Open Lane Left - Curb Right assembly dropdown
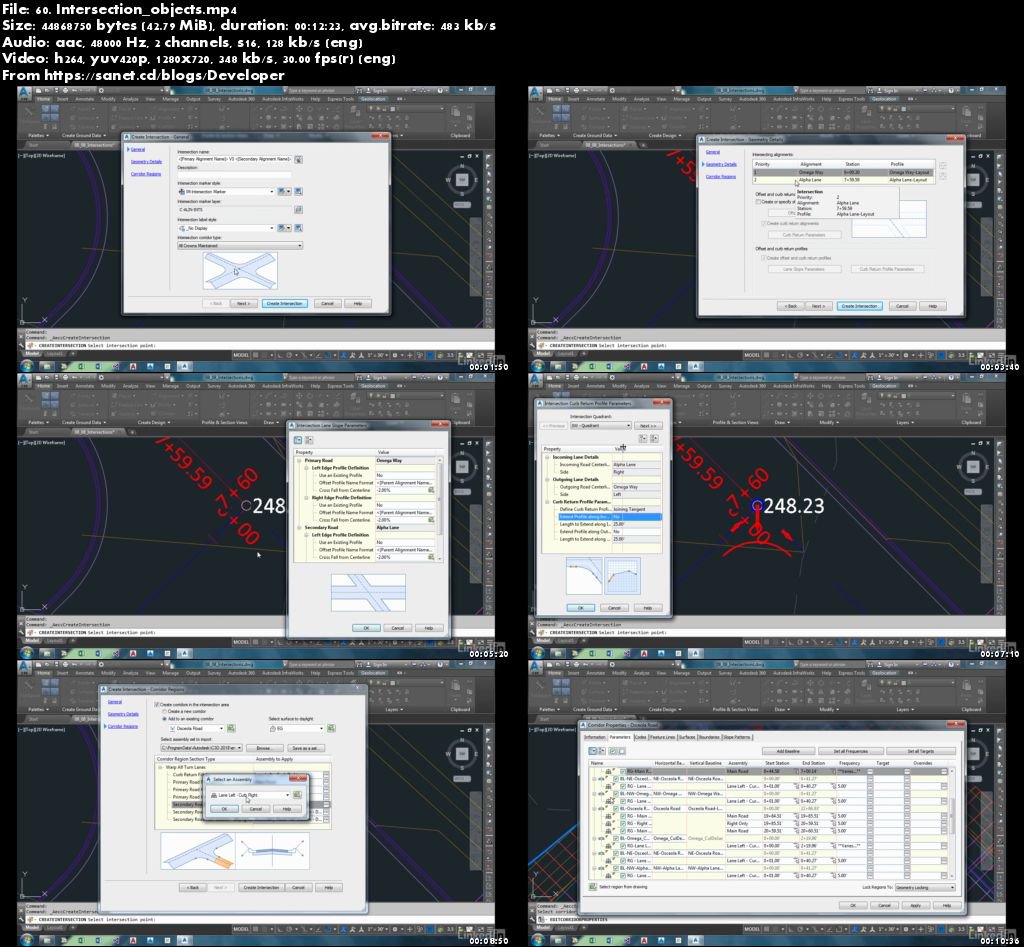This screenshot has height=947, width=1024. pos(250,795)
